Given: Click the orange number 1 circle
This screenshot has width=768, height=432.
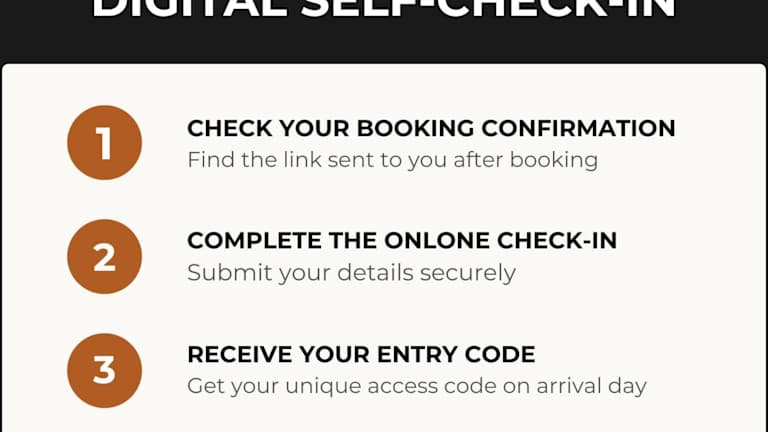Looking at the screenshot, I should point(104,144).
